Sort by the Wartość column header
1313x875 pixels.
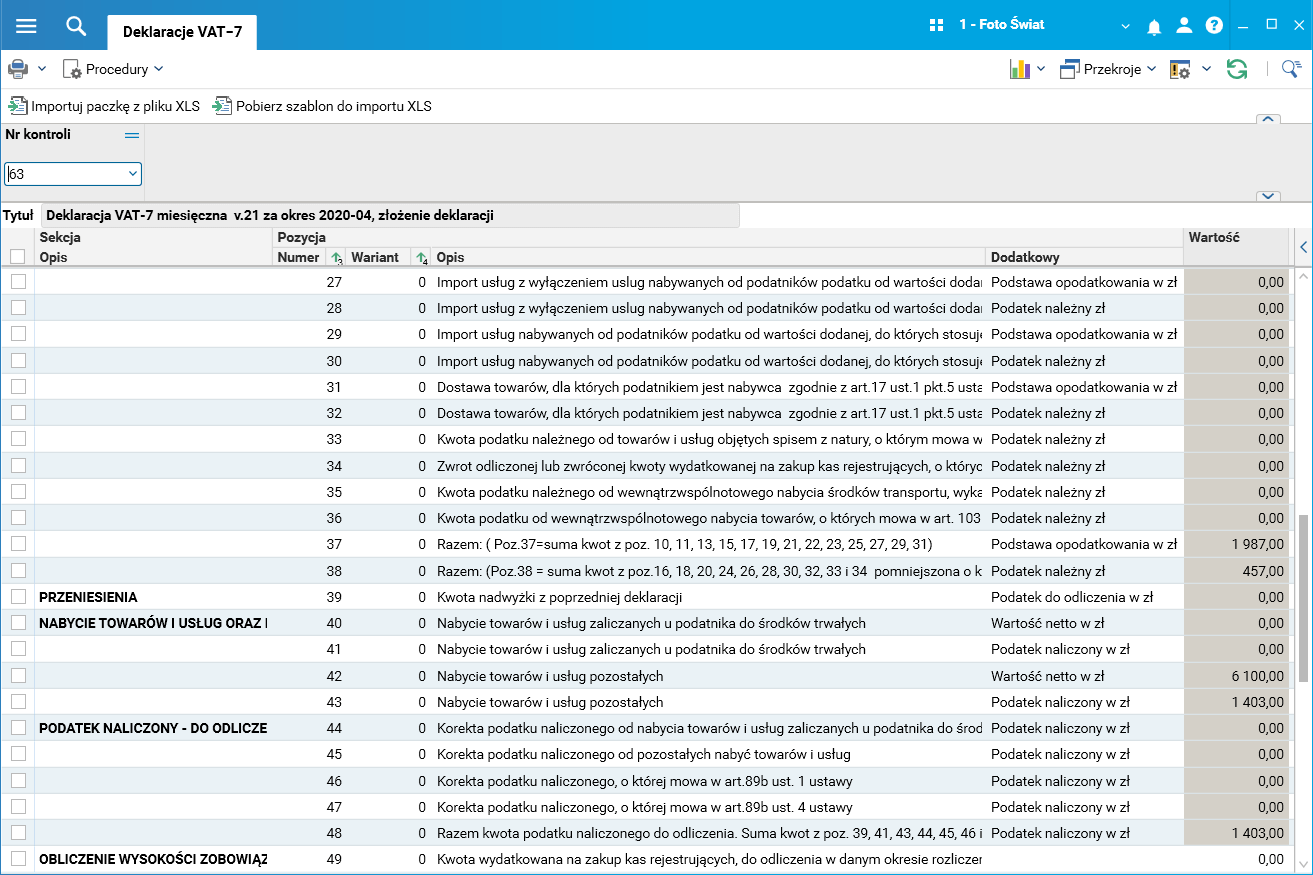click(1235, 238)
